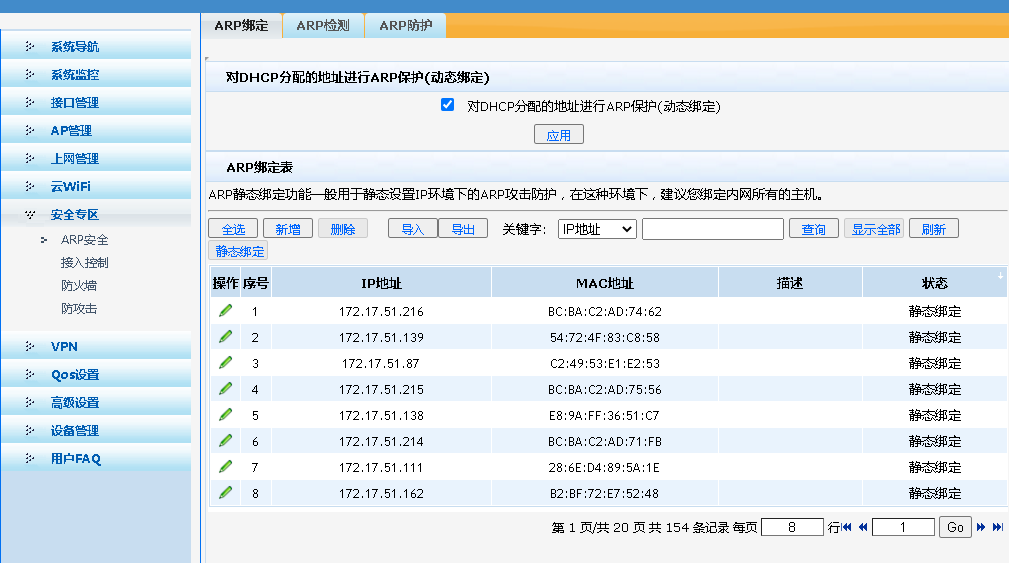This screenshot has width=1009, height=563.
Task: Open 防攻击 submenu item
Action: coord(79,308)
